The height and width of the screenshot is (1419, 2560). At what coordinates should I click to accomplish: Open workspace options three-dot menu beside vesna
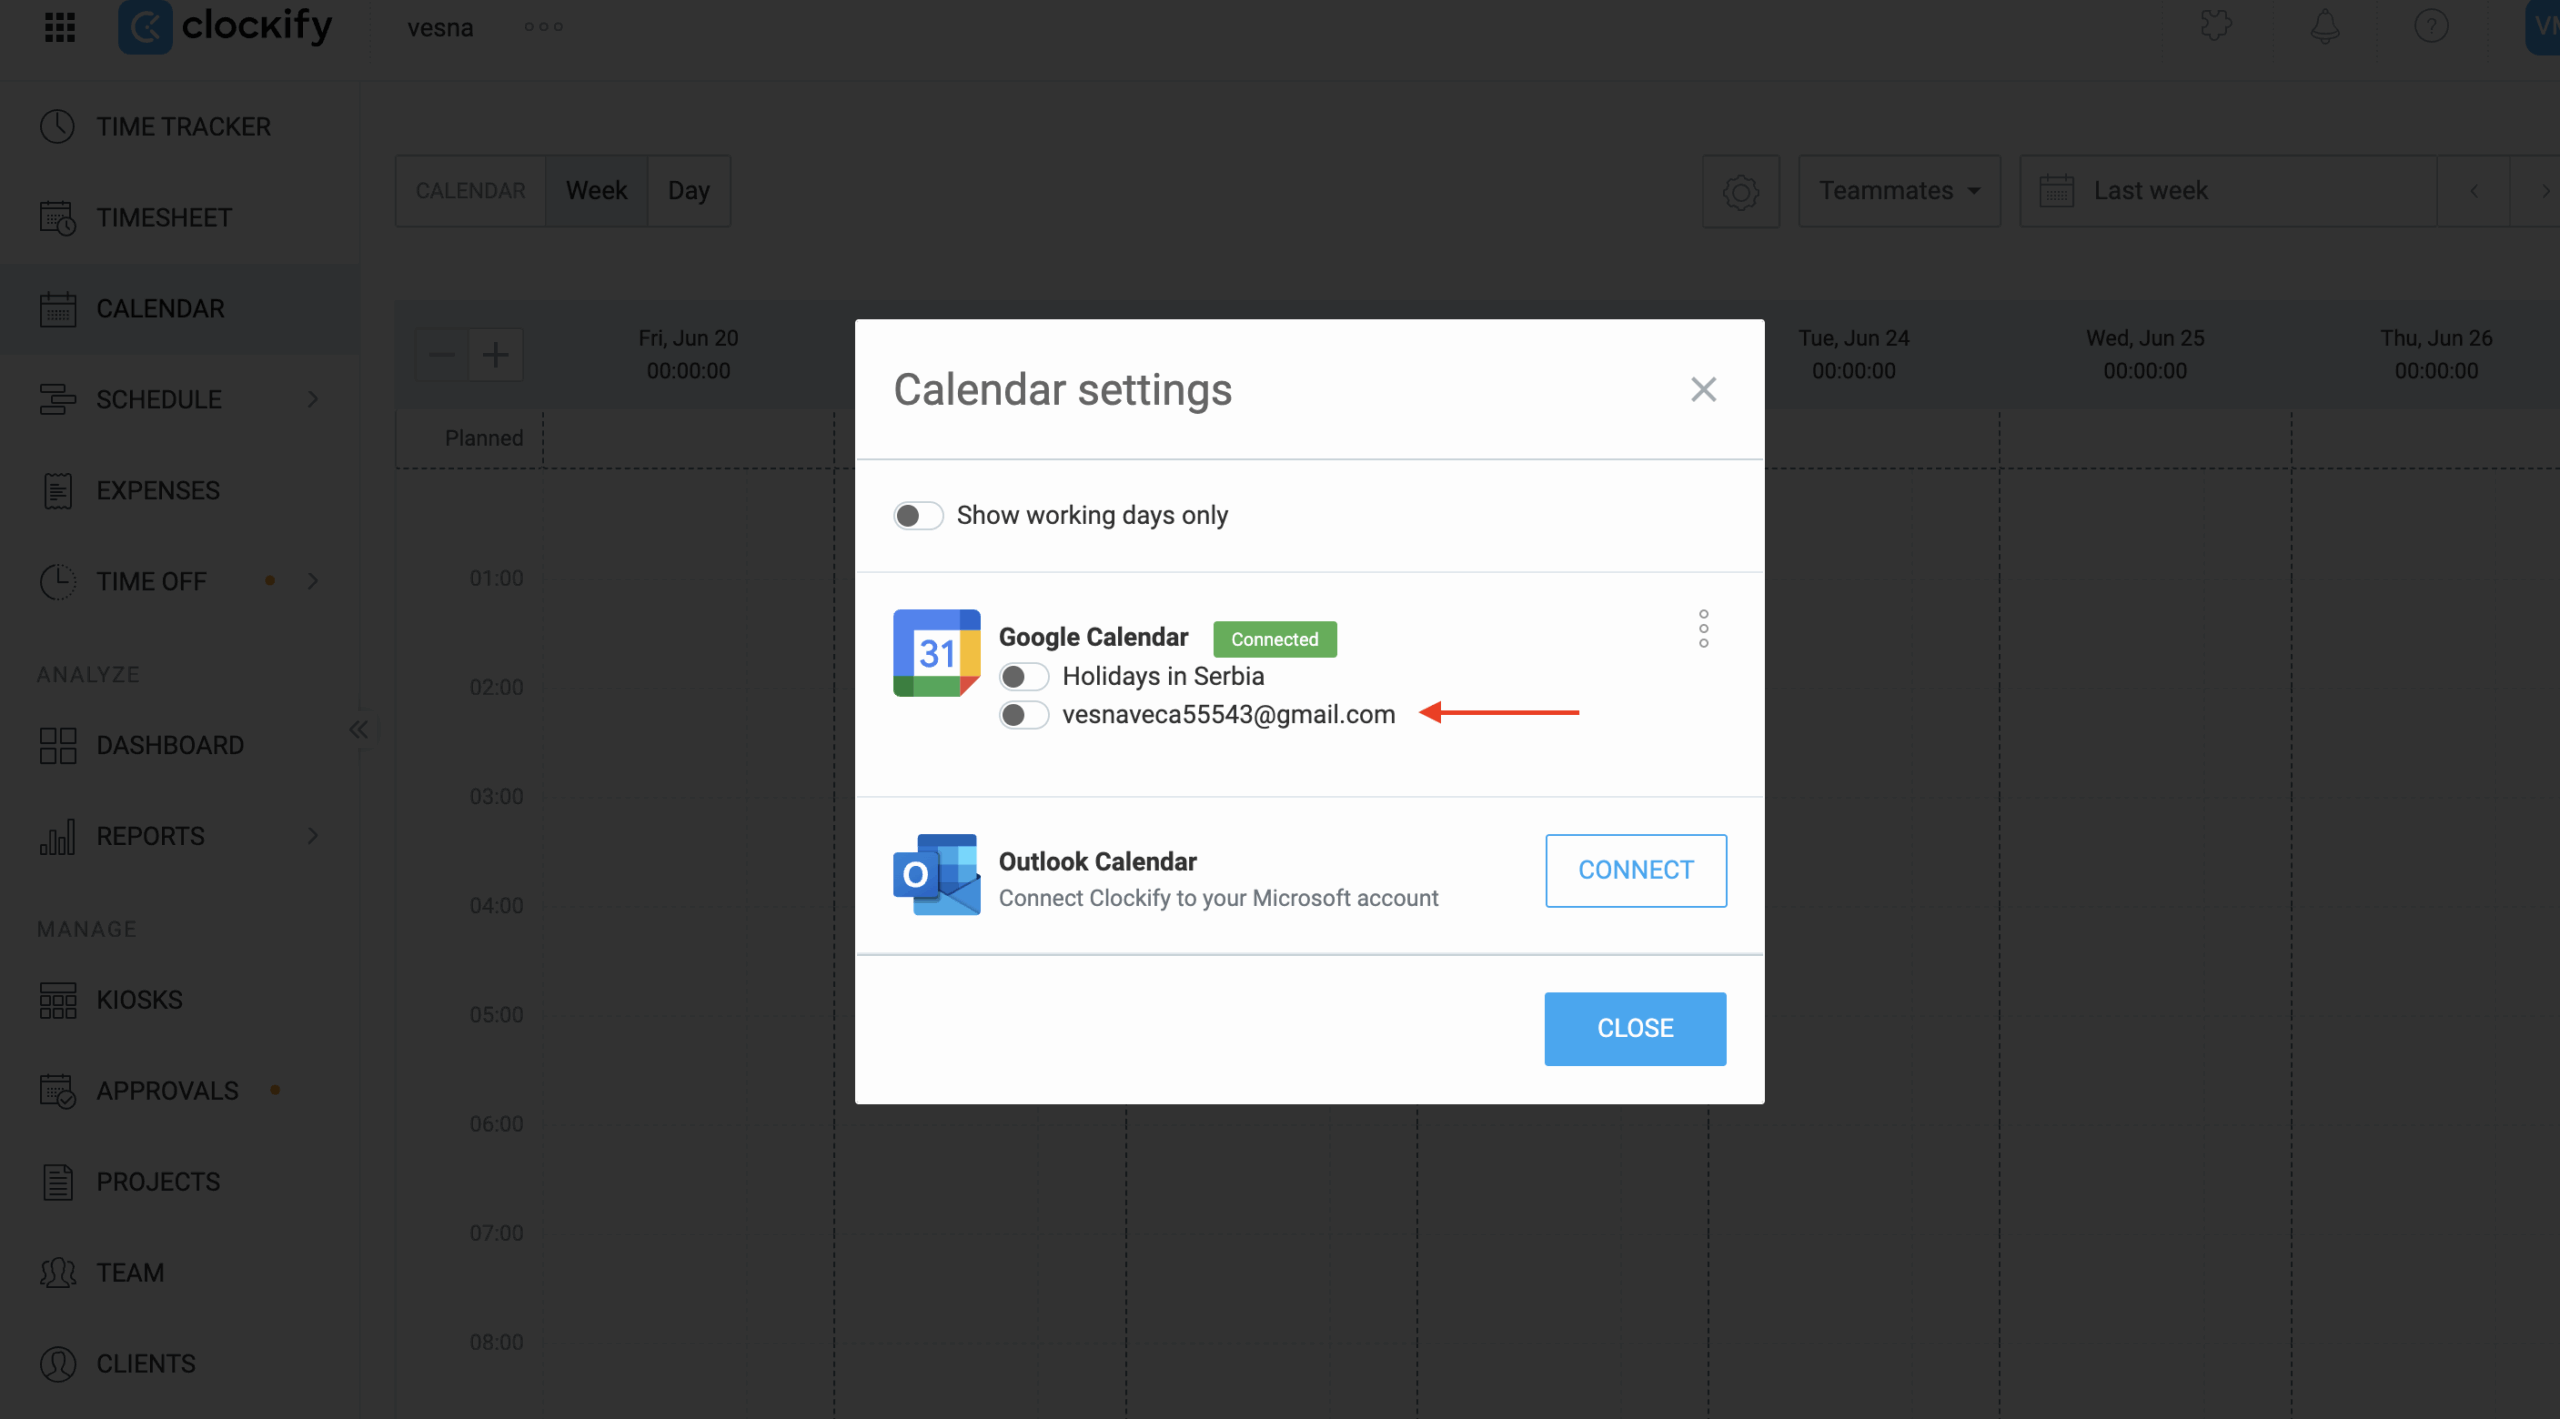pyautogui.click(x=543, y=27)
